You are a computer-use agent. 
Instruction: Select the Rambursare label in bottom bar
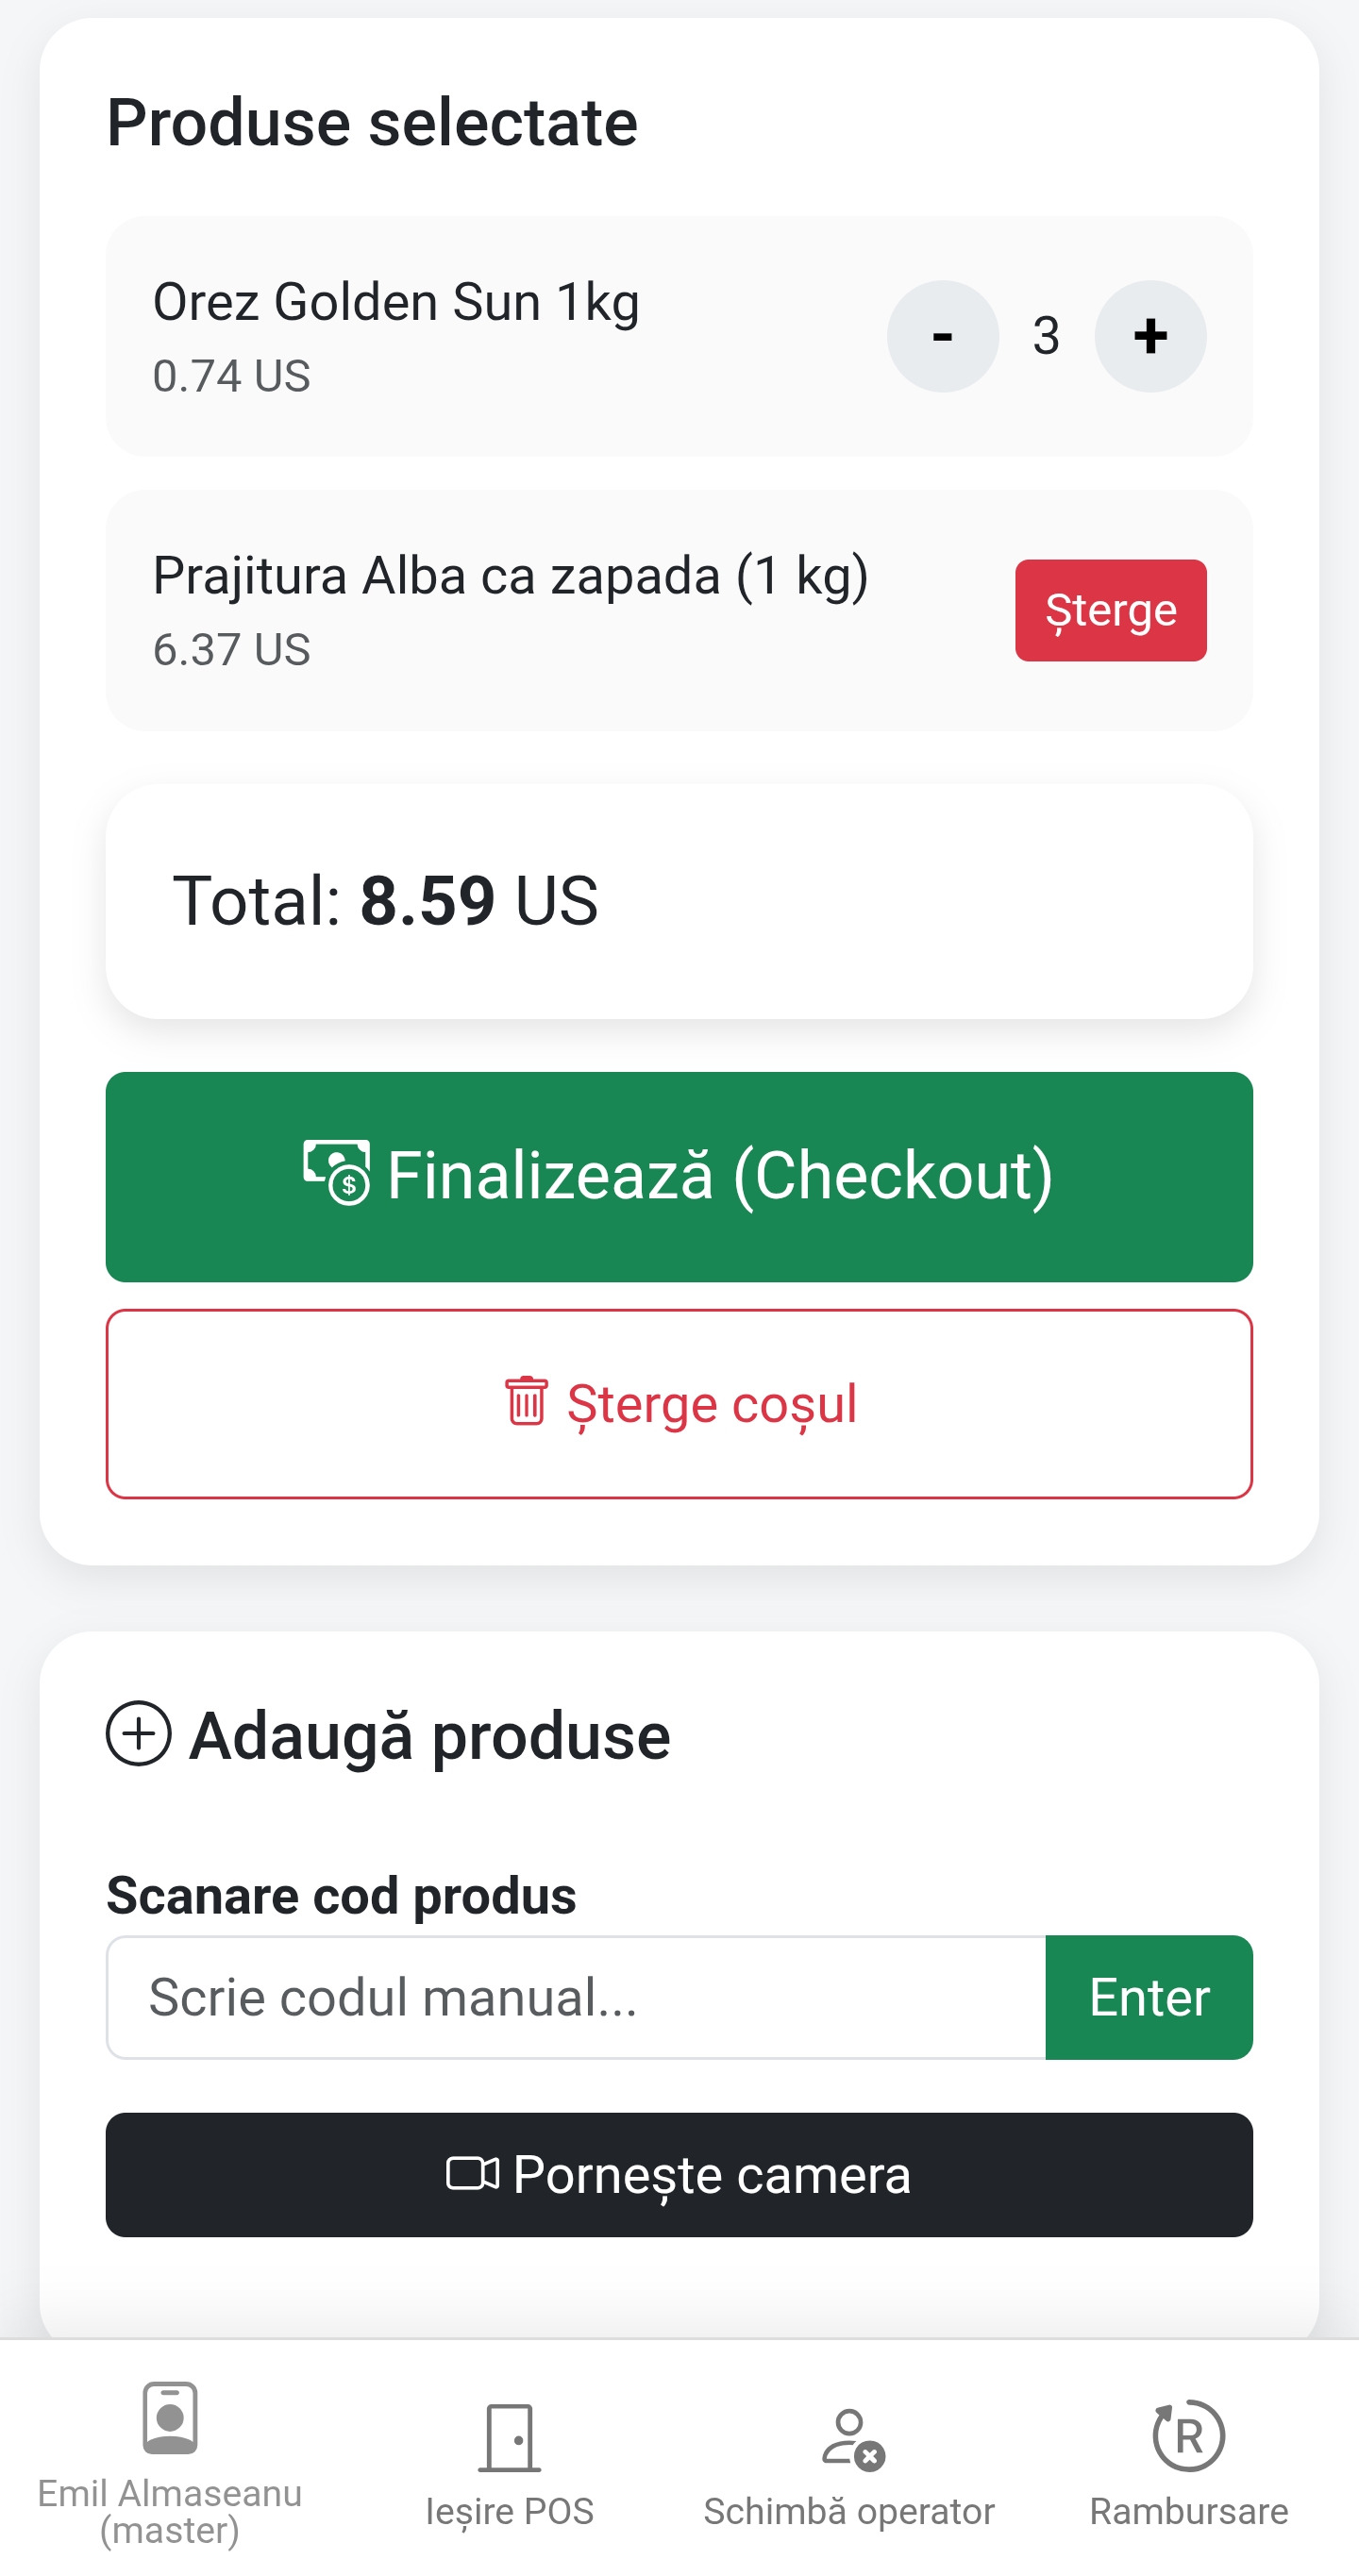point(1188,2511)
